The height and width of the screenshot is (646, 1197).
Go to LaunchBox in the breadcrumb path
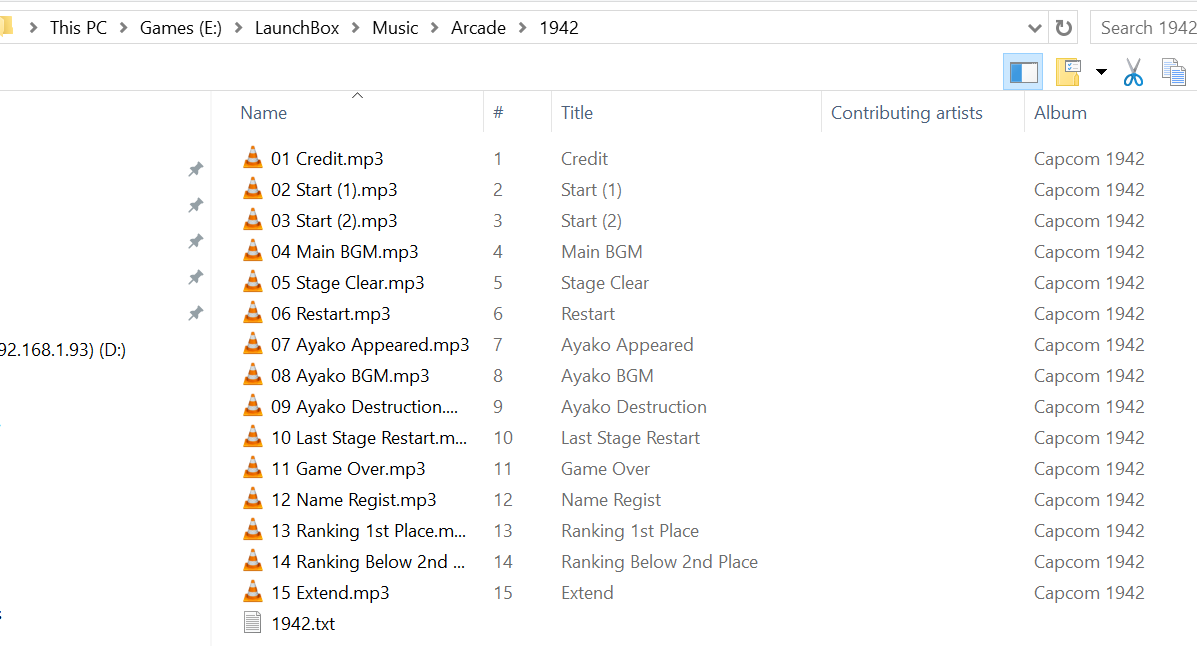[x=296, y=28]
